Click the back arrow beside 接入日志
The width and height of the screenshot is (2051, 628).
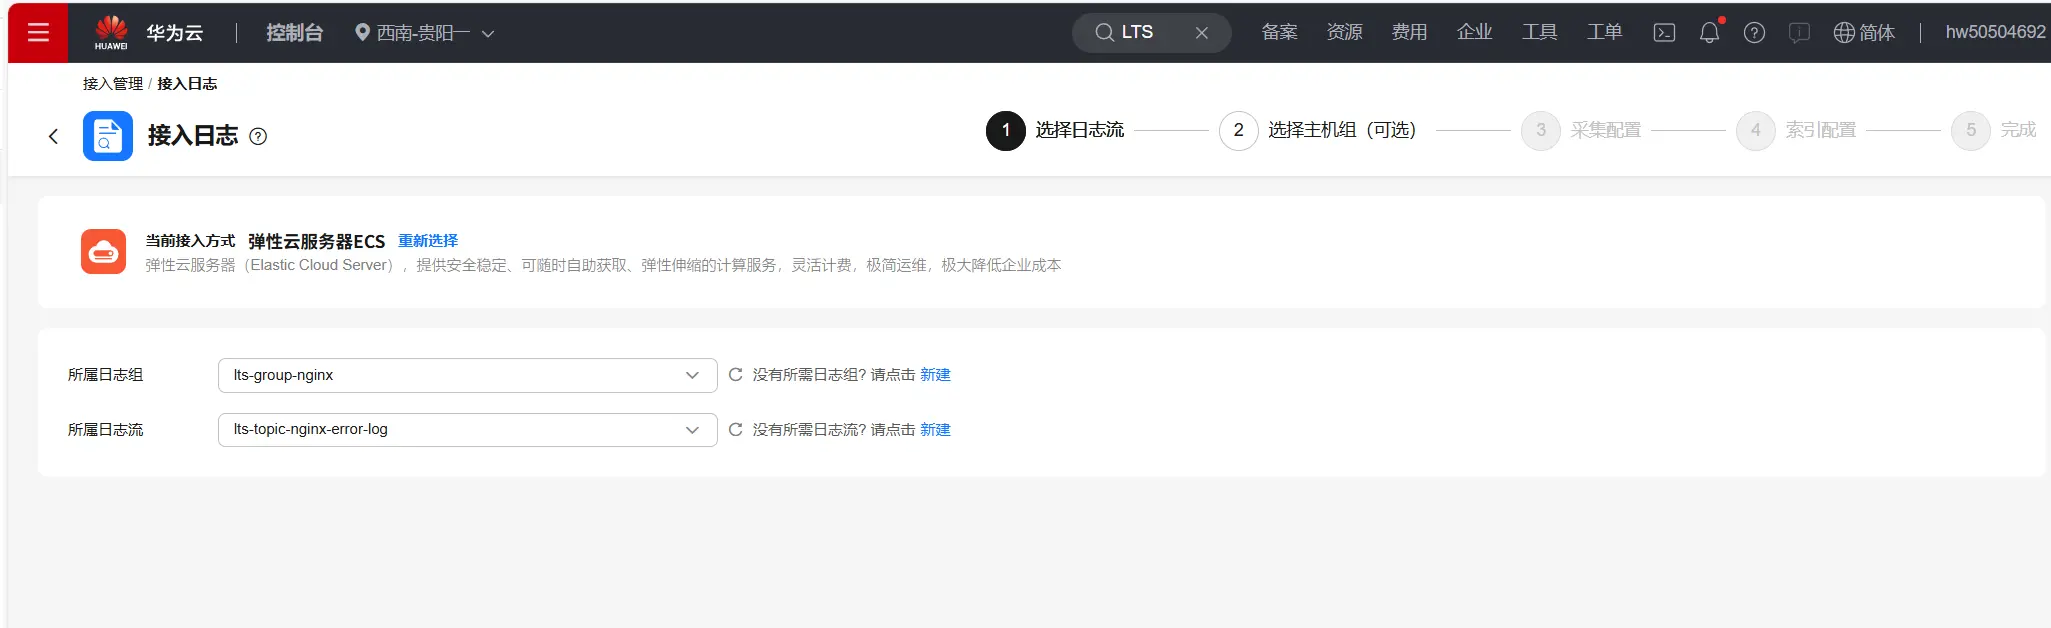pos(54,136)
